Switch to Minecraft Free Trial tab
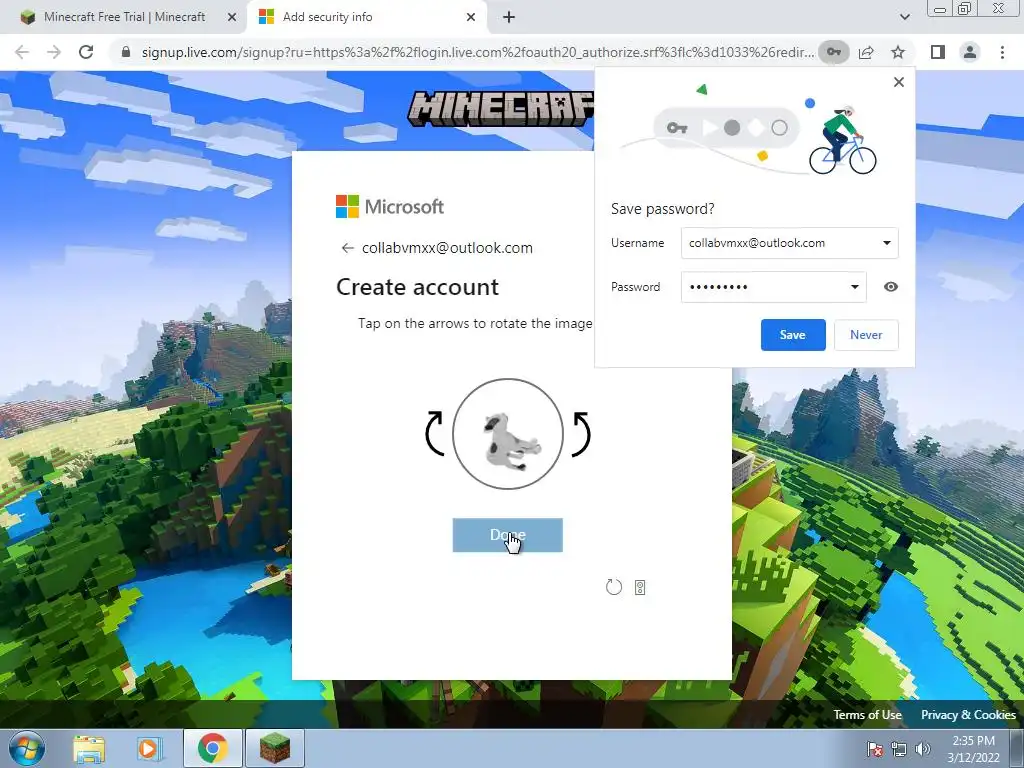This screenshot has height=768, width=1024. click(124, 17)
